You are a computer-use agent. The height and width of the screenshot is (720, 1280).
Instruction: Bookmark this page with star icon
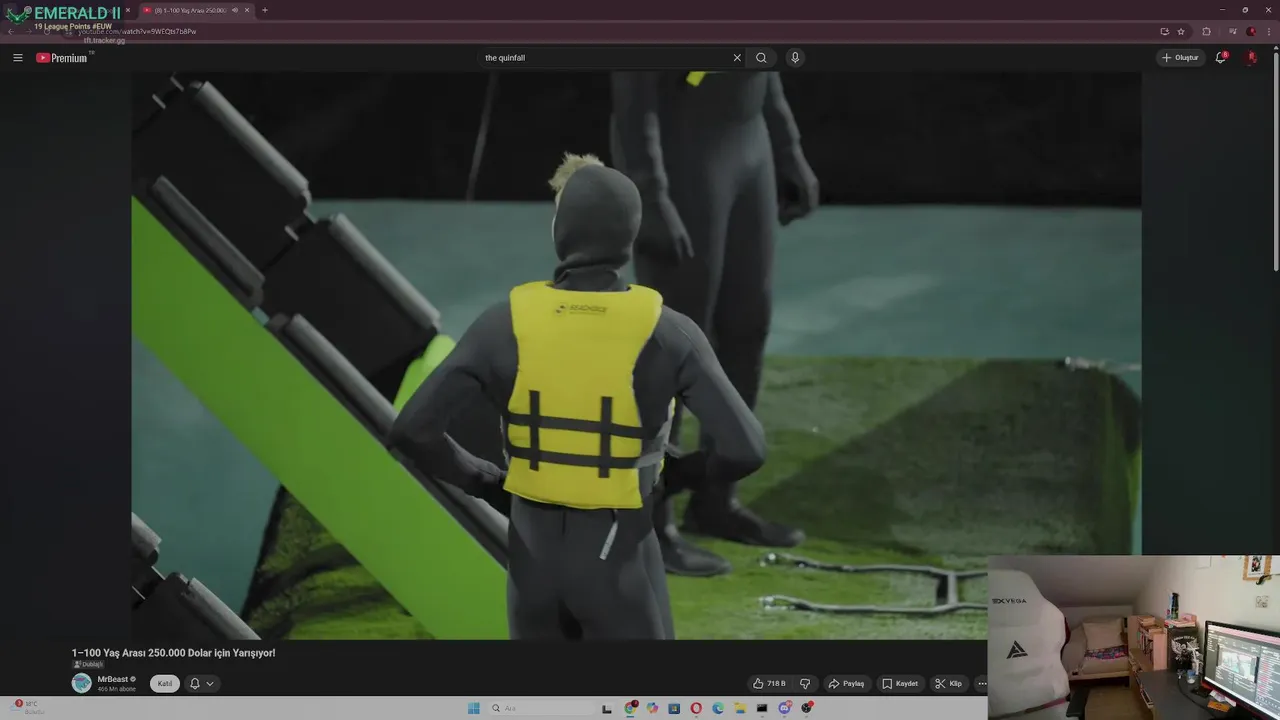click(1181, 31)
